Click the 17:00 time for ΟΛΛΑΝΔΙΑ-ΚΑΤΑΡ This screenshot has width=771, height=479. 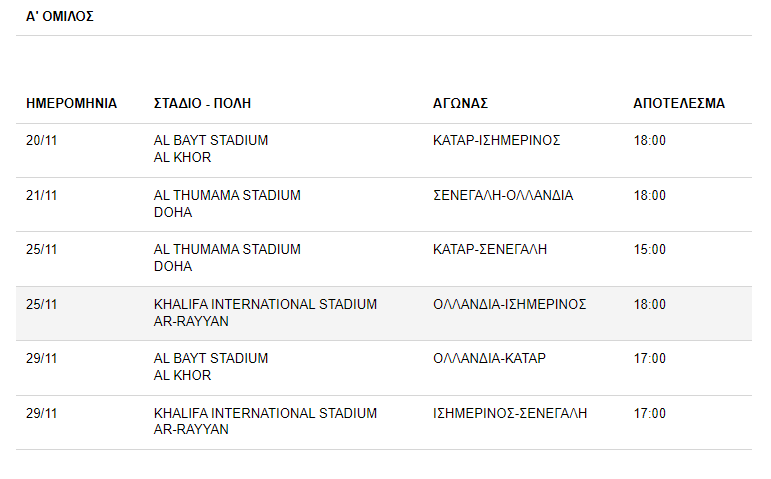tap(650, 359)
